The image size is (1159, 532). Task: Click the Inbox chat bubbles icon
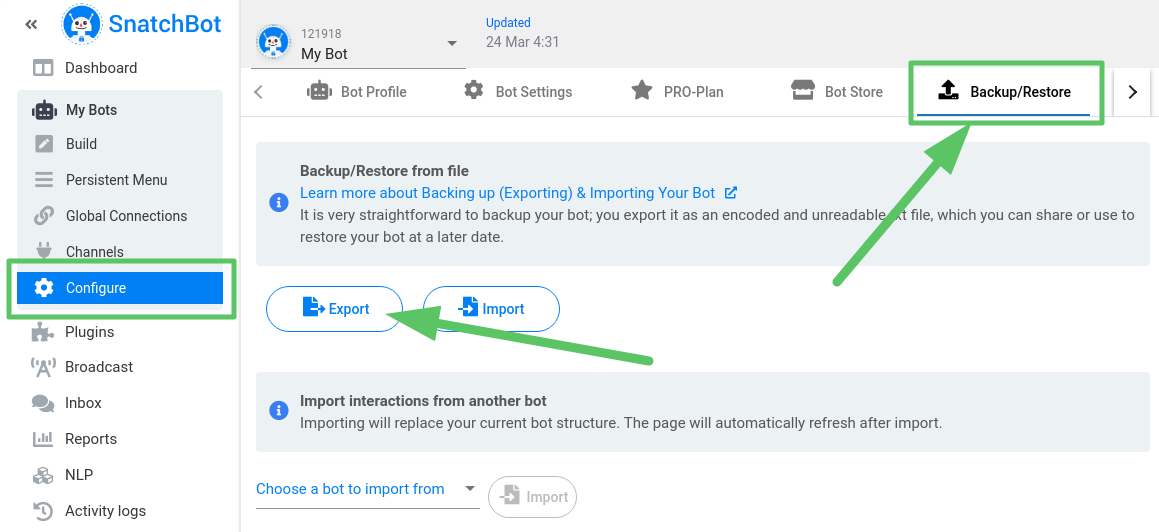pyautogui.click(x=43, y=403)
